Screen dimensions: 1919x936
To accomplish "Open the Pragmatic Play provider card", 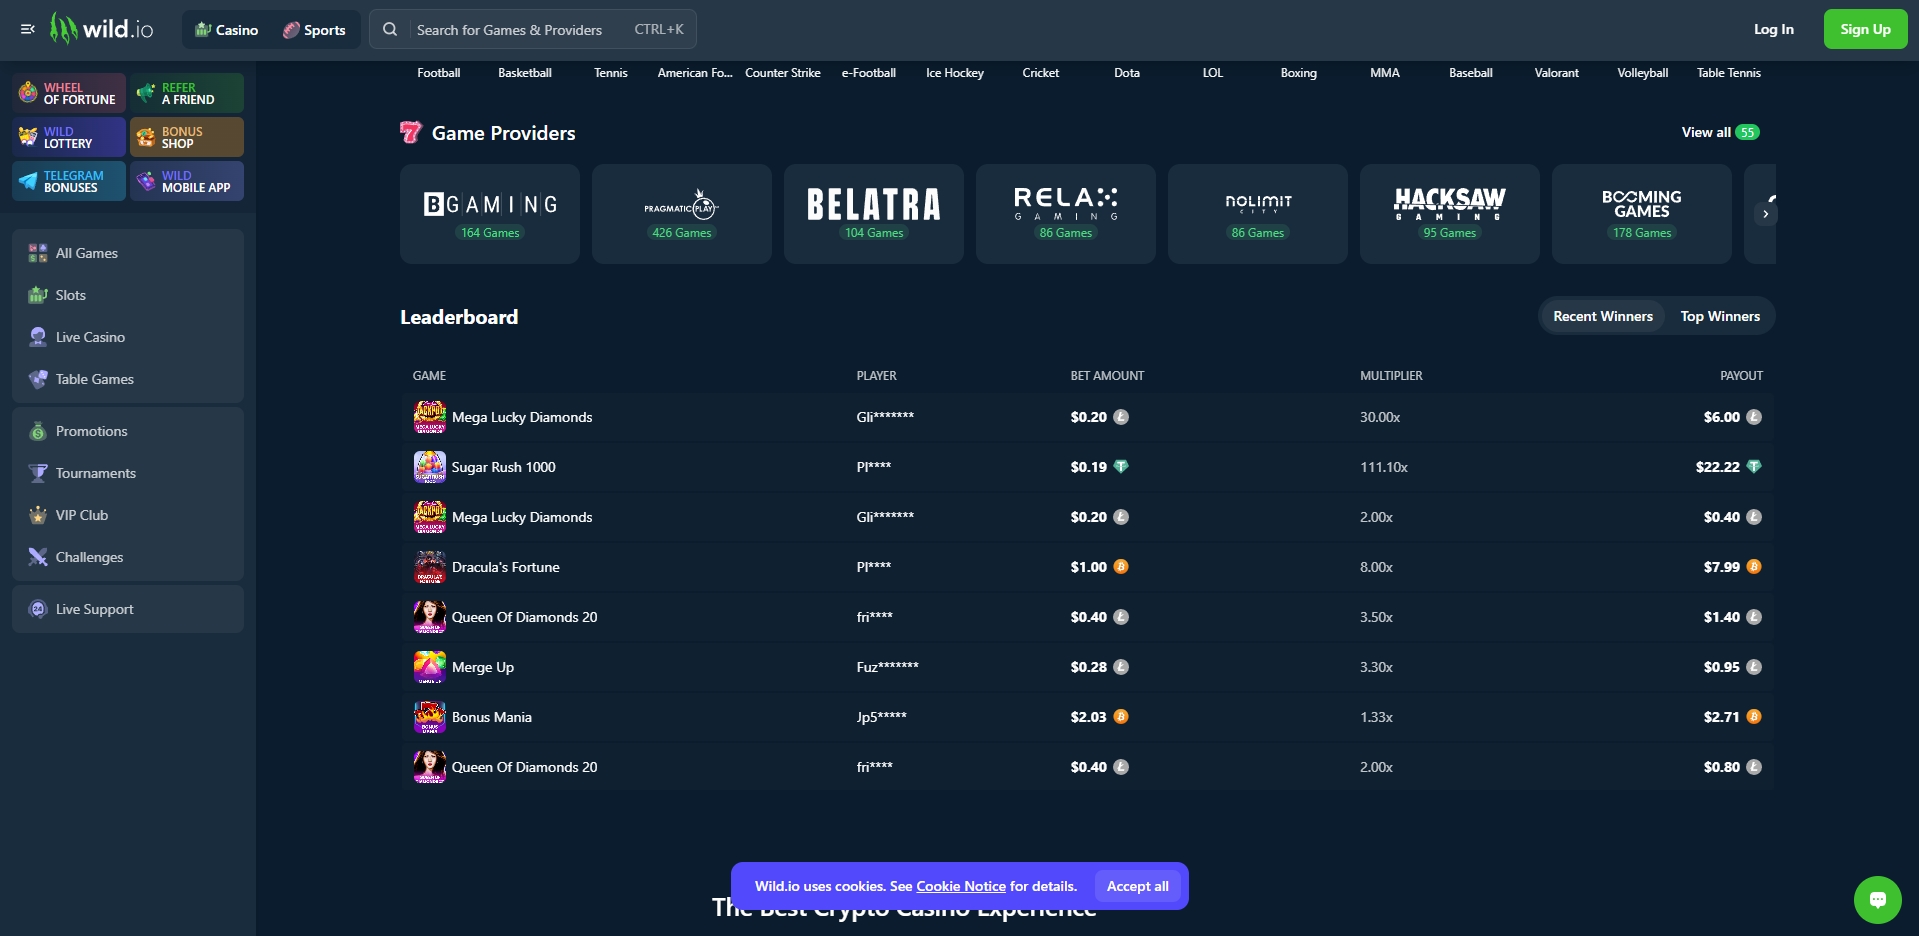I will (x=682, y=214).
